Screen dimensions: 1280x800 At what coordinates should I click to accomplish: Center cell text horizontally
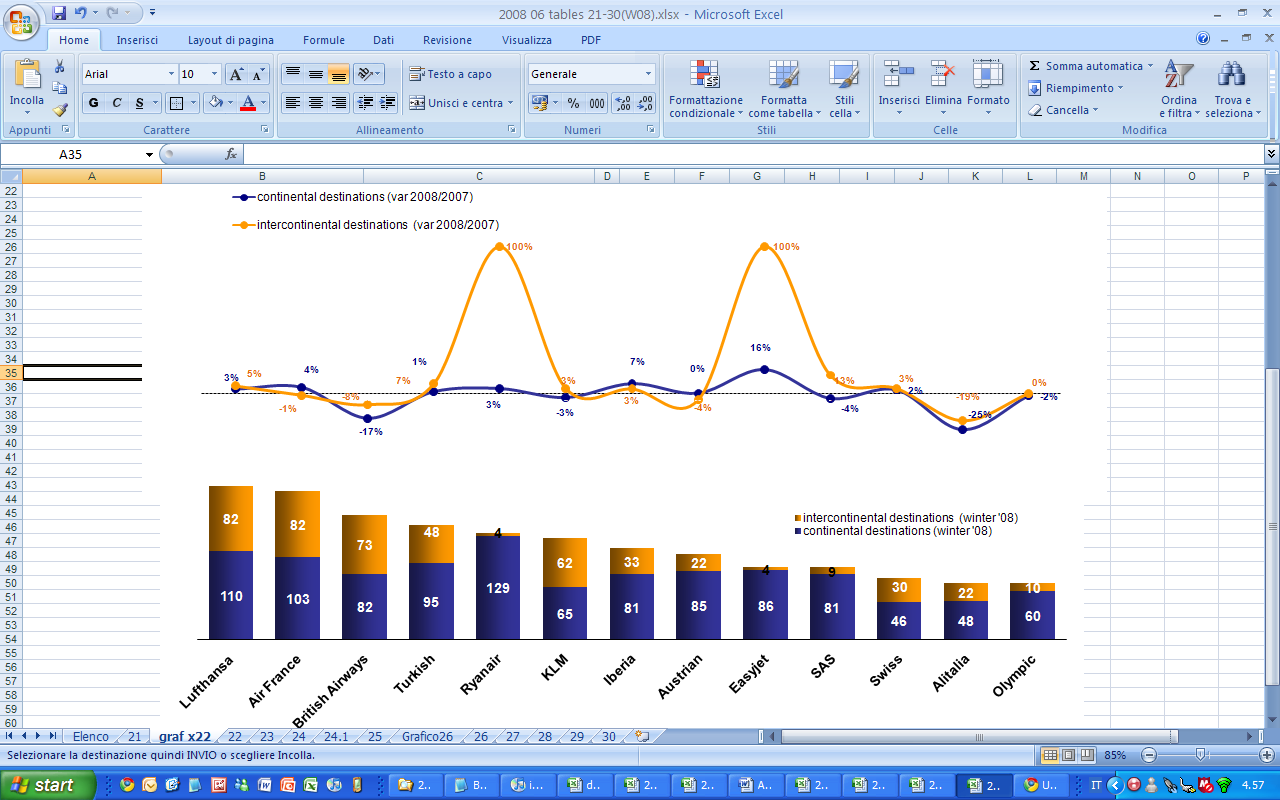[x=315, y=102]
